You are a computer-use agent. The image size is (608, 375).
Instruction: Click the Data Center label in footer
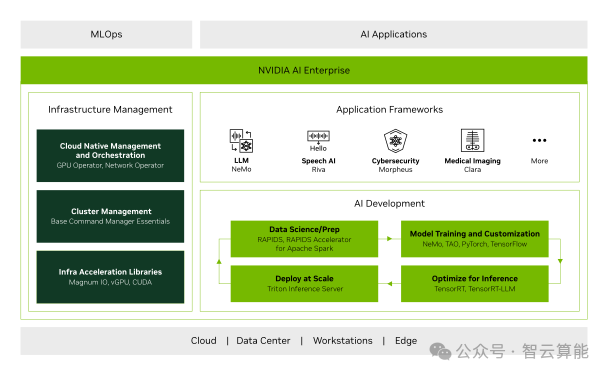tap(263, 340)
